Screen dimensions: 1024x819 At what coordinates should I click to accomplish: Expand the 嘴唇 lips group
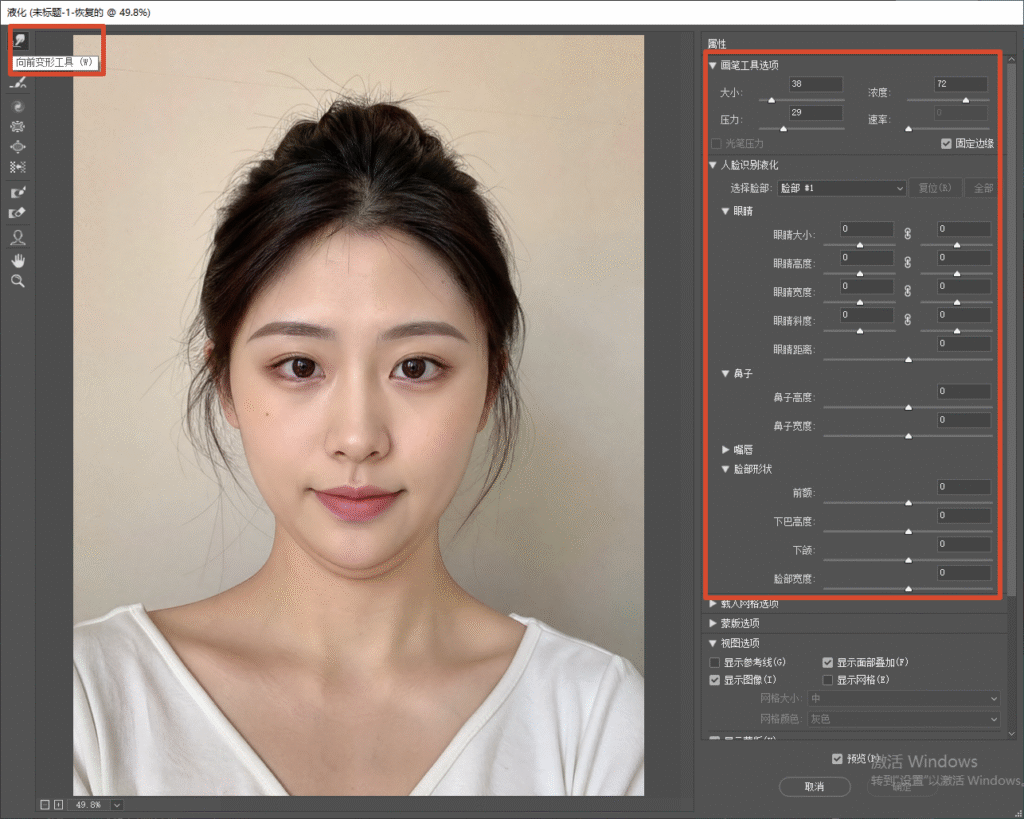click(725, 449)
